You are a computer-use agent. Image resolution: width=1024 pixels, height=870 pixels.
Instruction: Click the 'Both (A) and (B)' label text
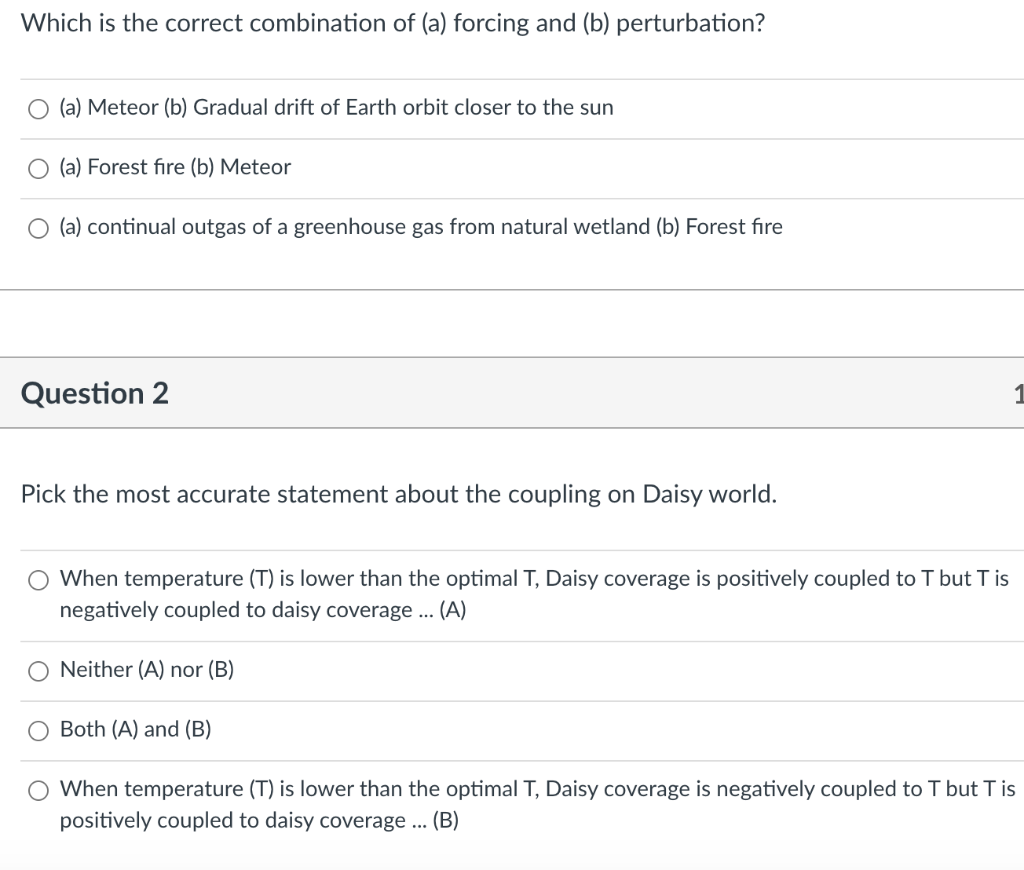pos(136,729)
